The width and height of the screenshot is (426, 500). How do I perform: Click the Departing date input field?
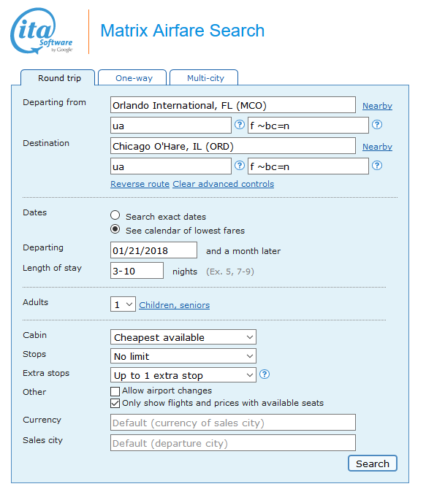[x=154, y=250]
